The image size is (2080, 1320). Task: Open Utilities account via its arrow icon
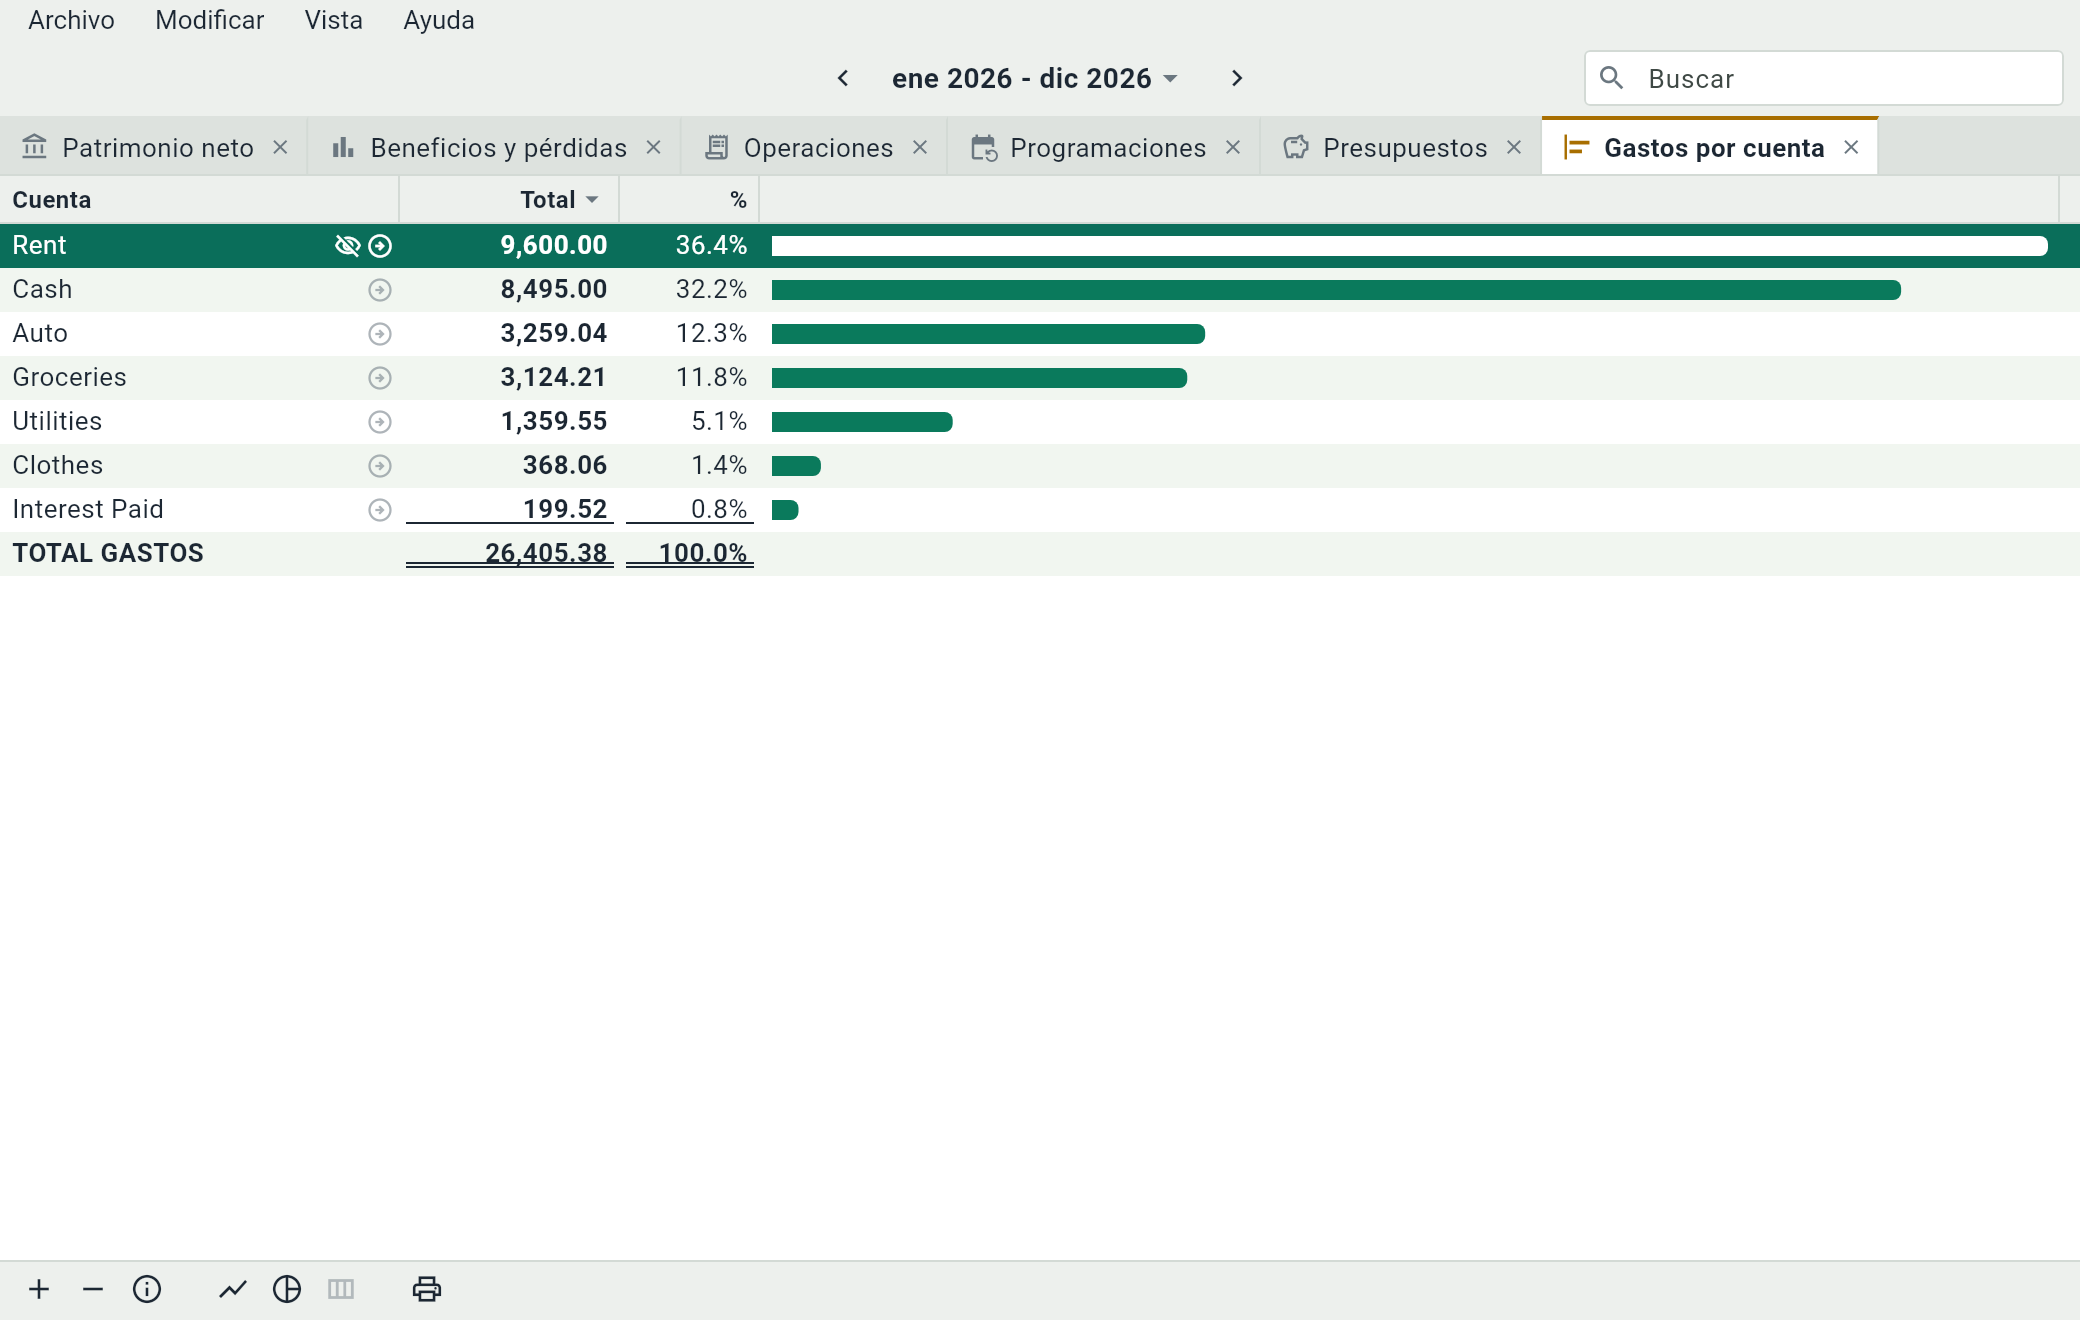pos(380,422)
